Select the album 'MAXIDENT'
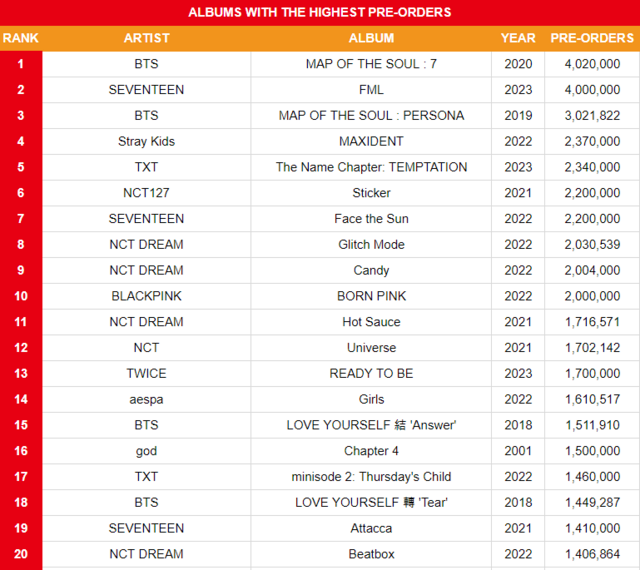Image resolution: width=640 pixels, height=570 pixels. (371, 141)
